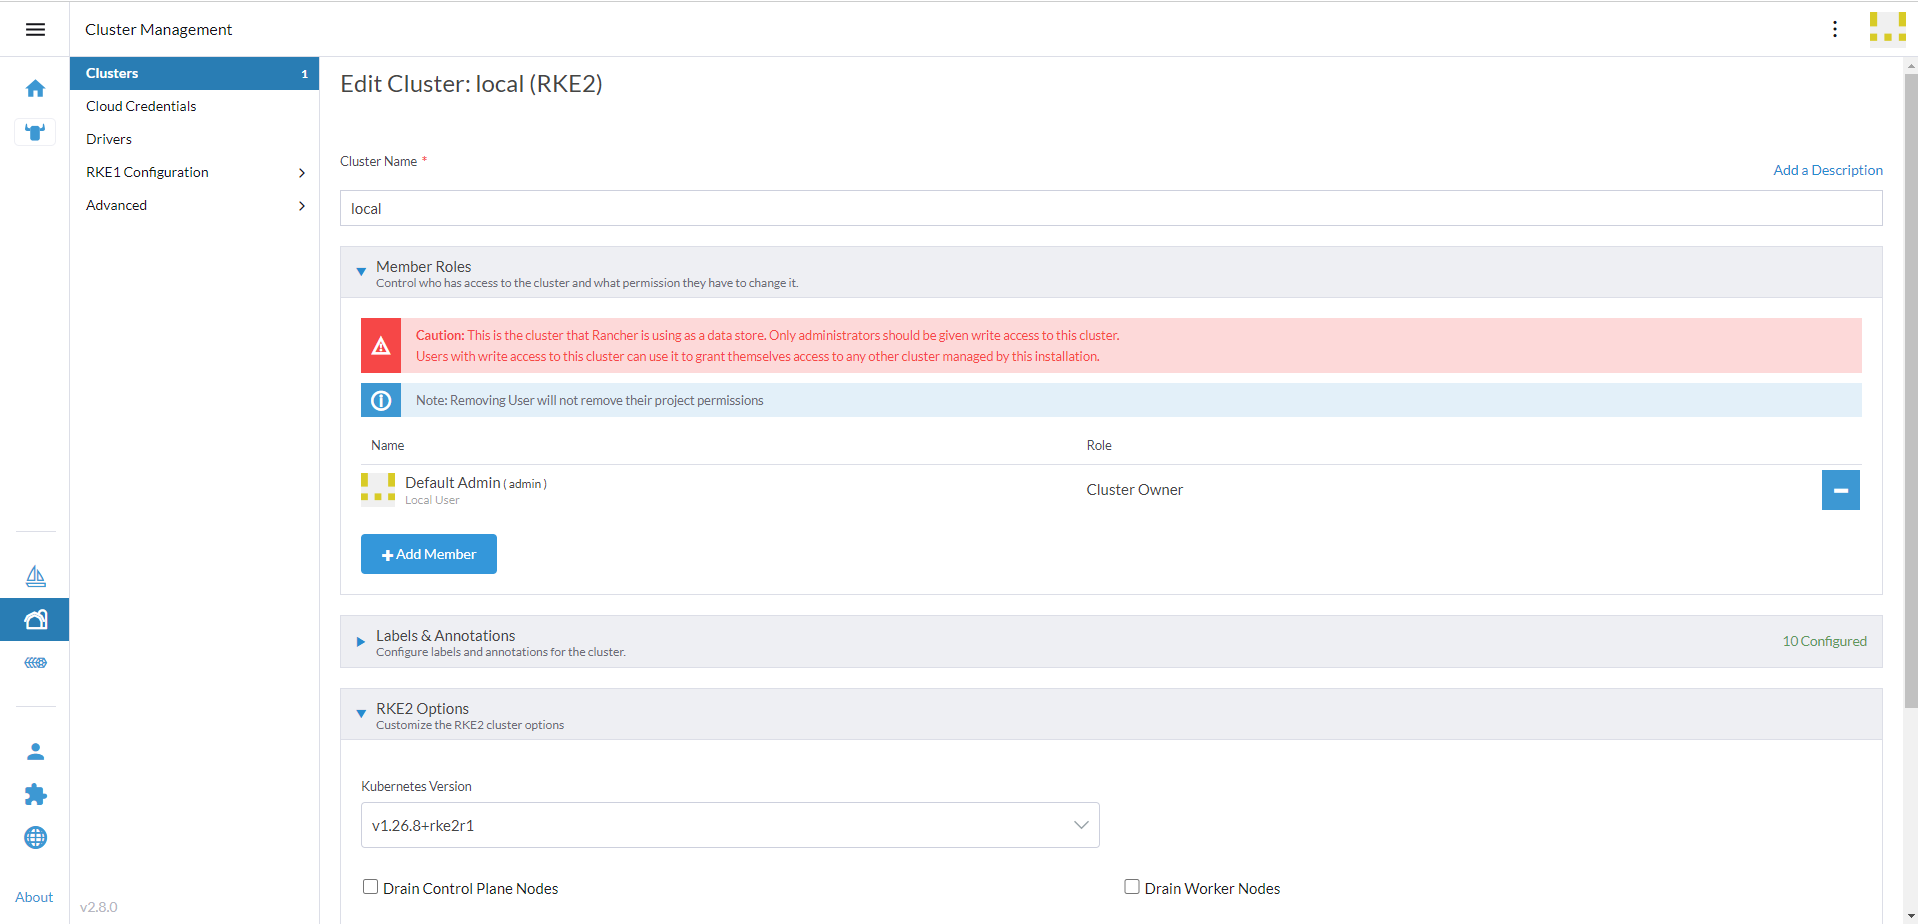Open Extensions puzzle piece icon
Viewport: 1918px width, 924px height.
click(35, 794)
